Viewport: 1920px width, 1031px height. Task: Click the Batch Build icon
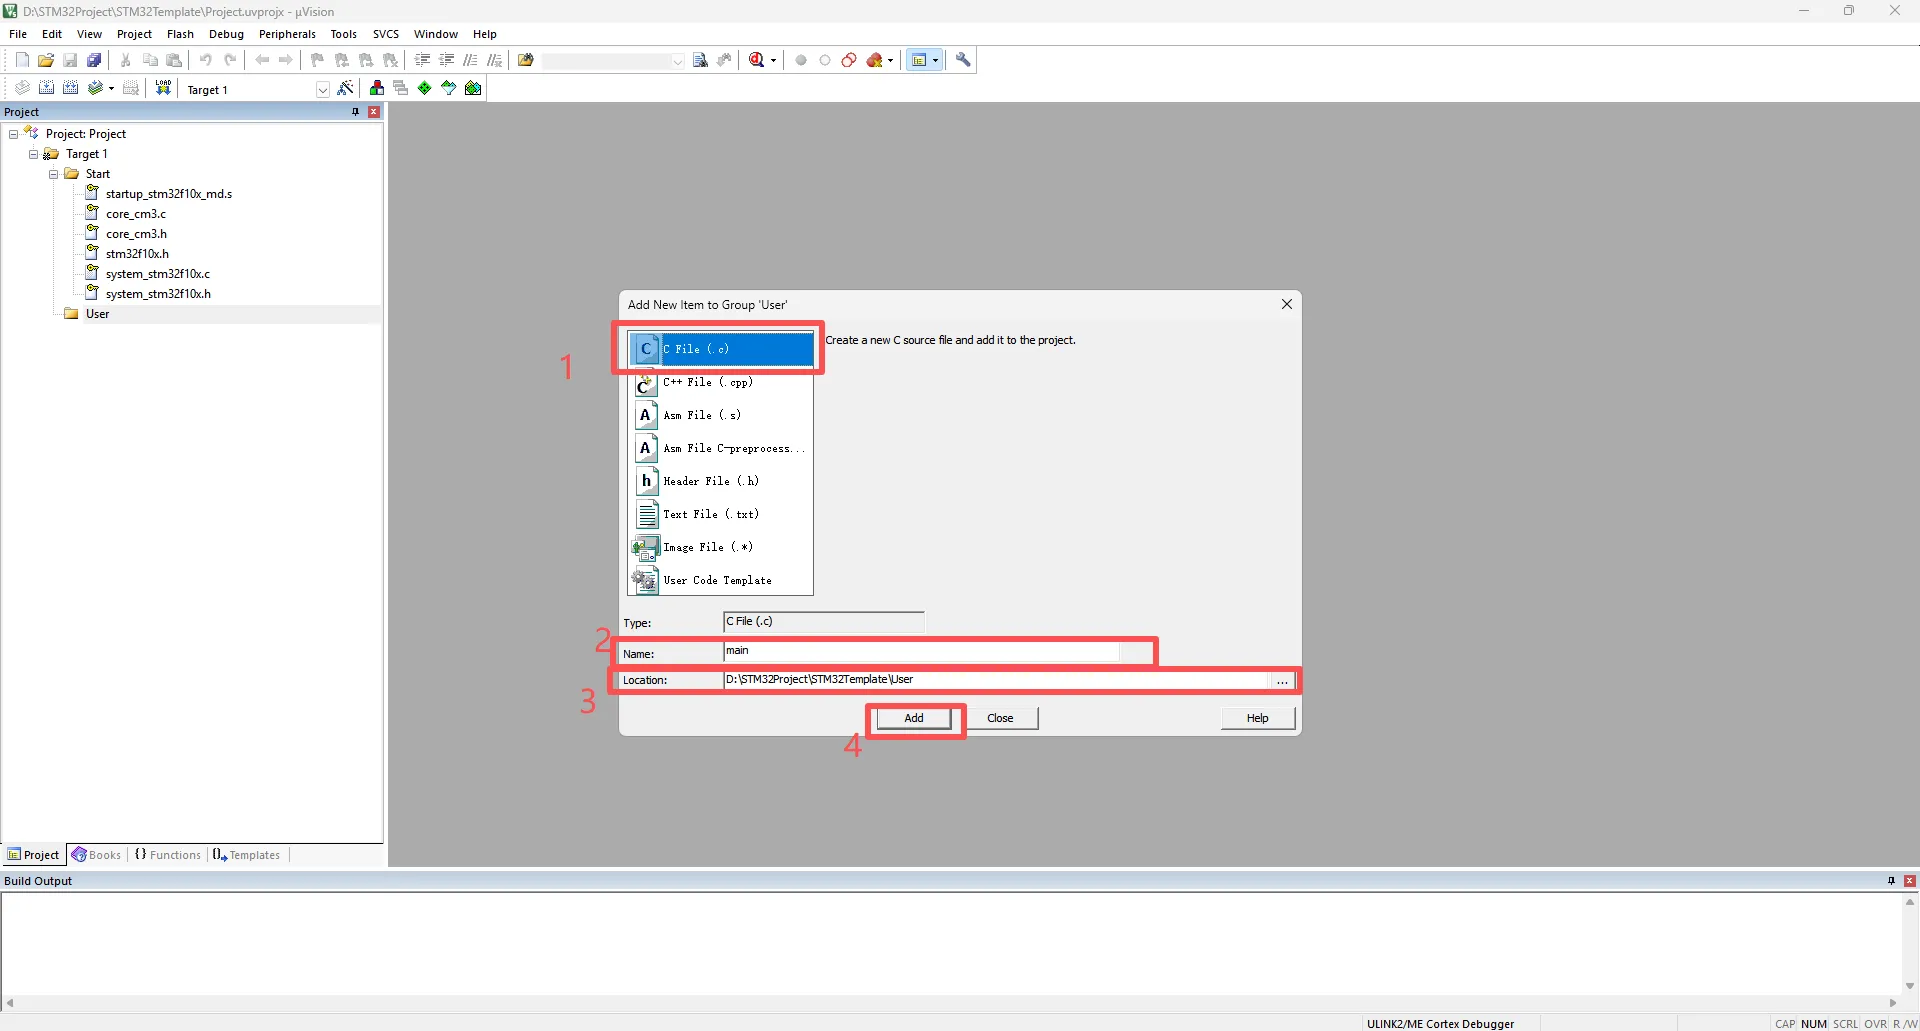[x=95, y=88]
